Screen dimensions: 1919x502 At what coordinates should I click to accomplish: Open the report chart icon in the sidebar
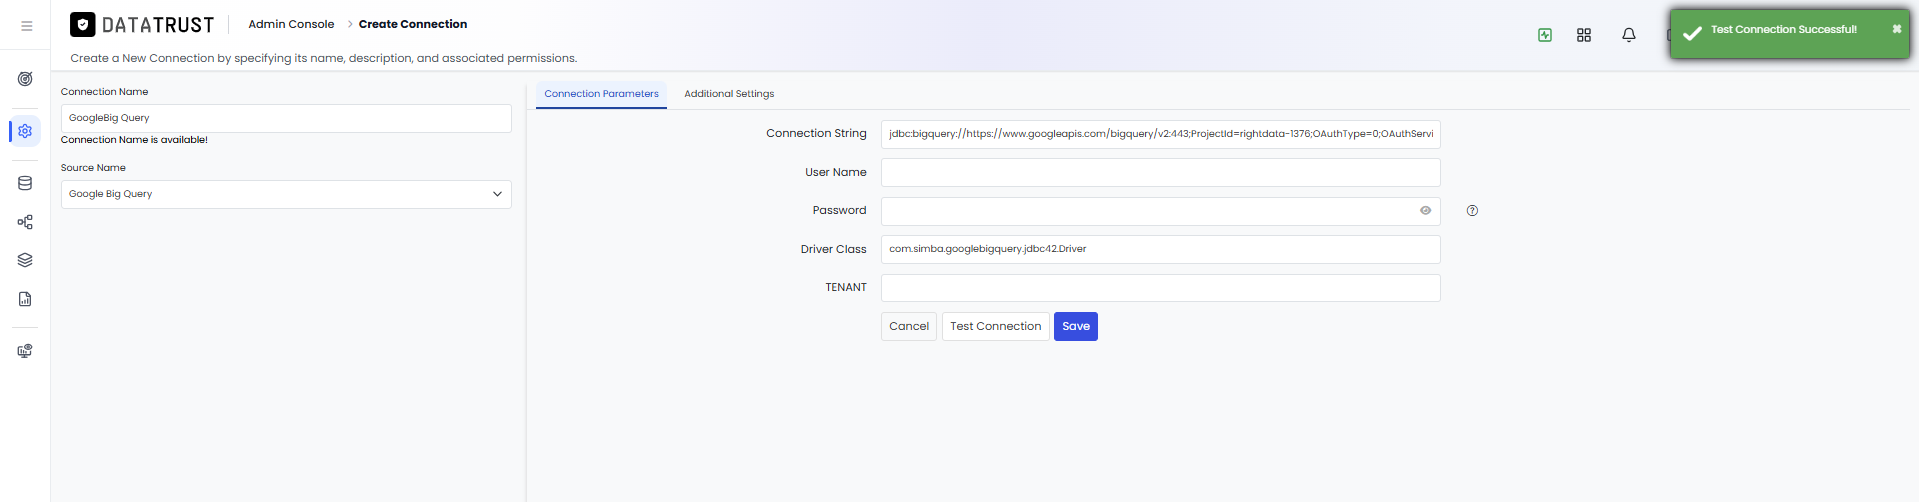pos(25,299)
